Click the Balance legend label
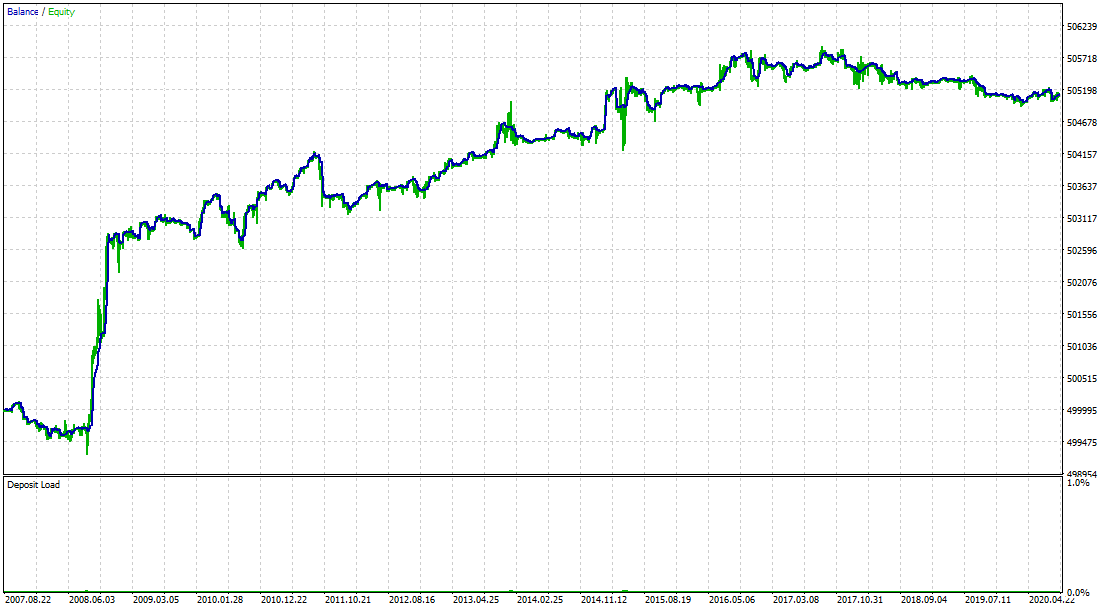 click(x=22, y=12)
